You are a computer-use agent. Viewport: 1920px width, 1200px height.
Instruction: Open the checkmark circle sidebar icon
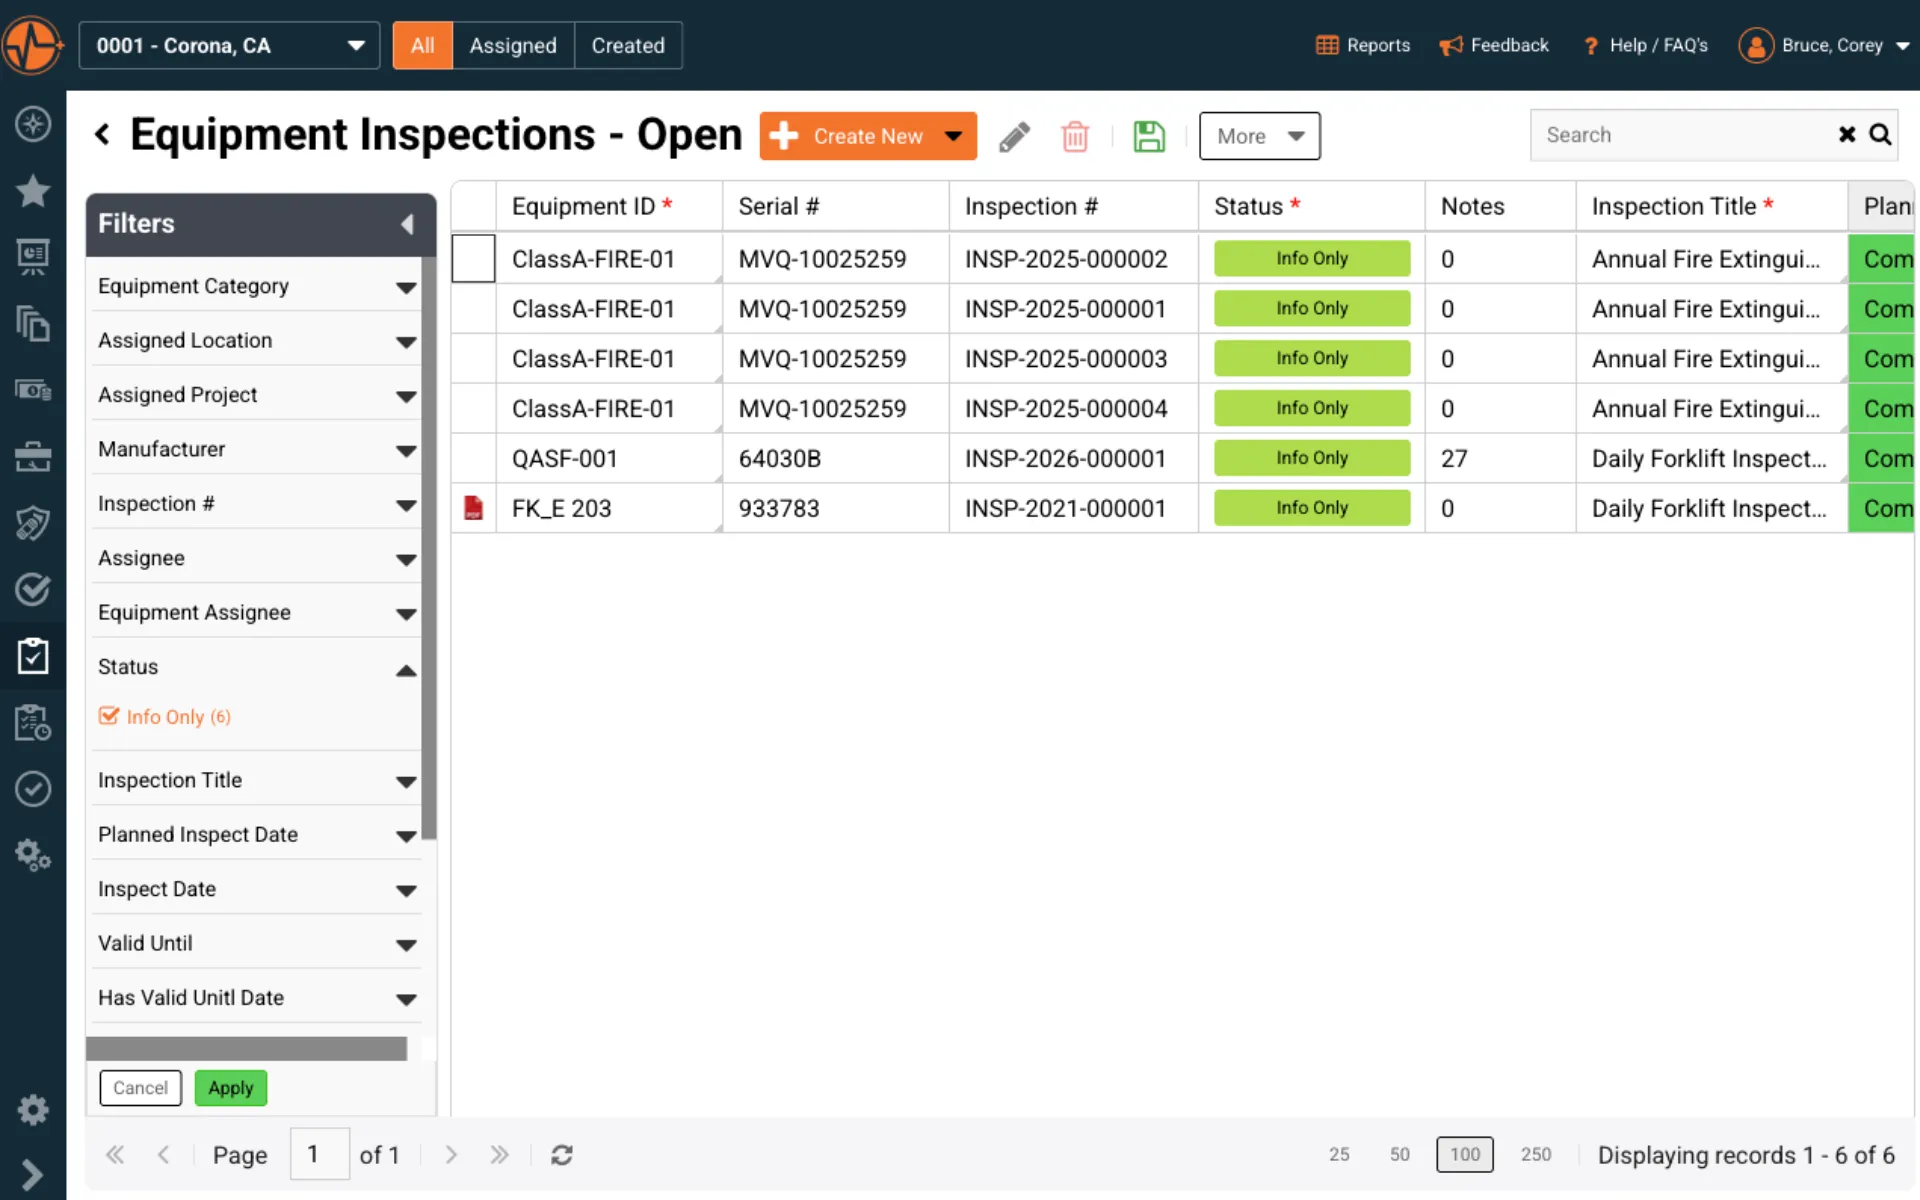[33, 789]
